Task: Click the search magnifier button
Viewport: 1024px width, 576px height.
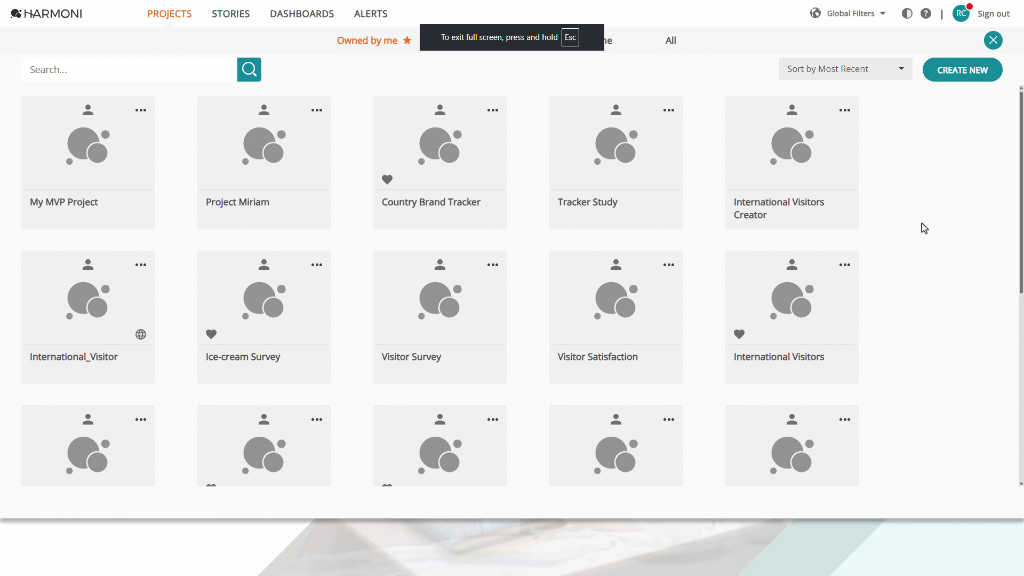Action: point(249,69)
